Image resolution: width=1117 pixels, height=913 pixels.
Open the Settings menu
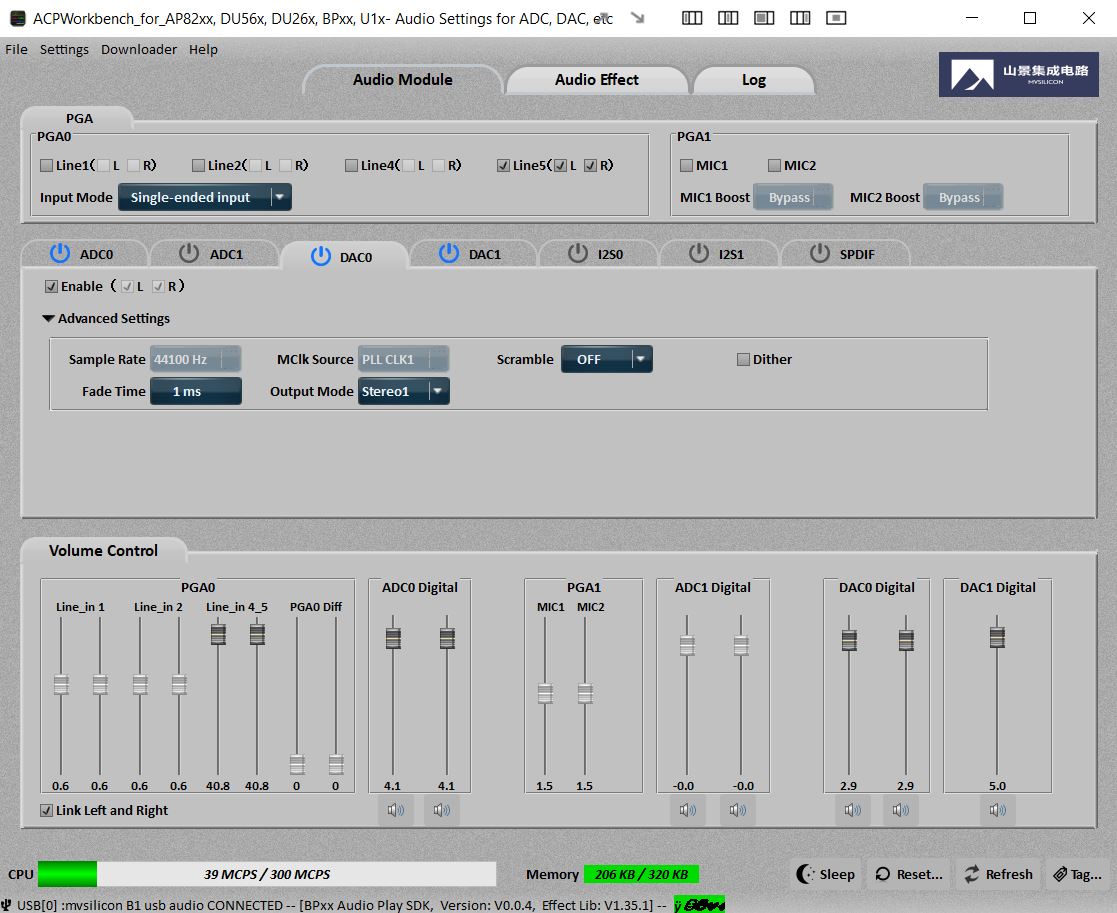(x=64, y=49)
